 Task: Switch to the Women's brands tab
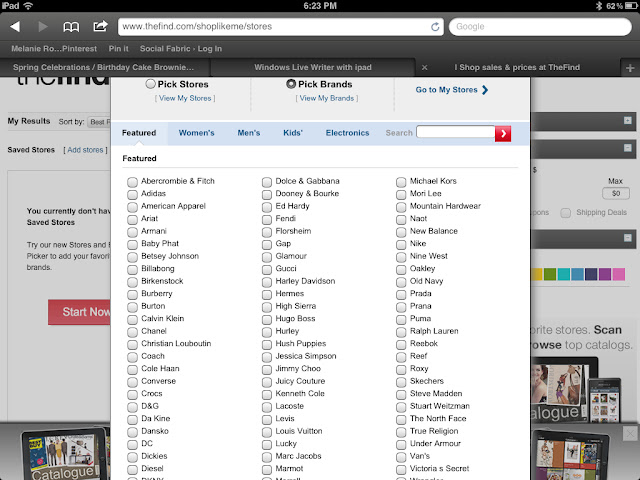(x=197, y=133)
